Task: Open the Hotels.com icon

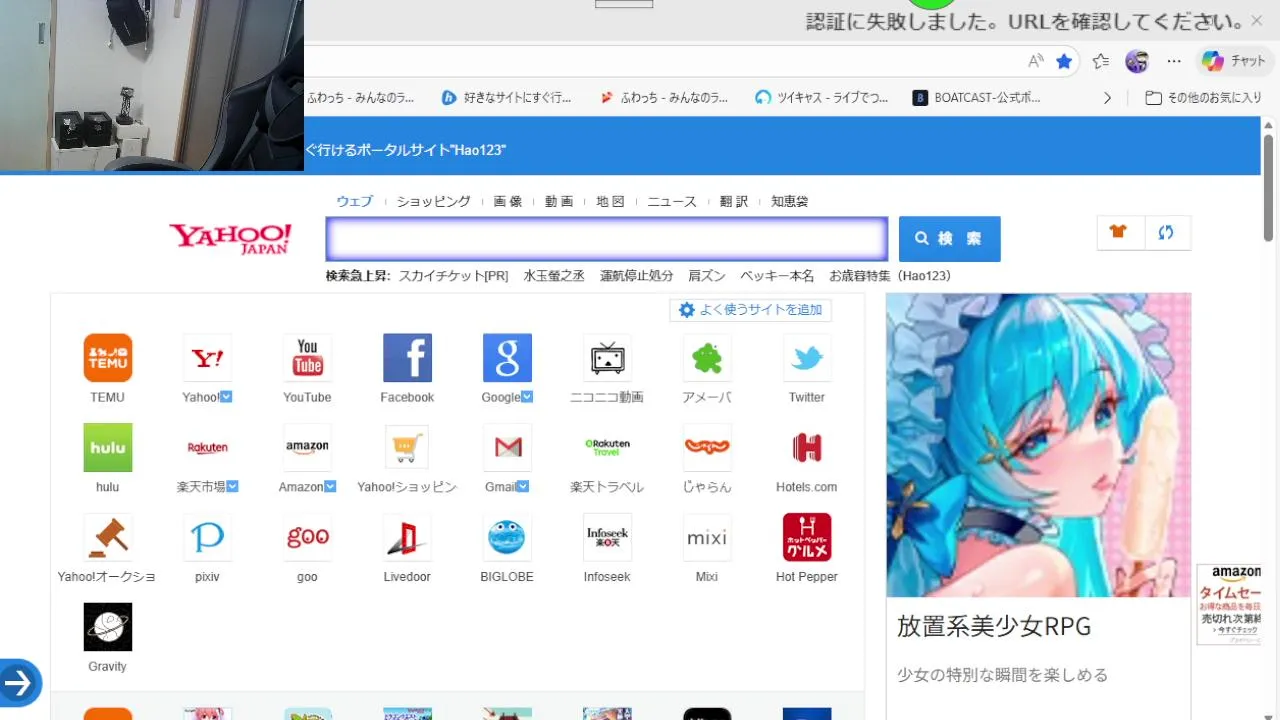Action: (x=807, y=448)
